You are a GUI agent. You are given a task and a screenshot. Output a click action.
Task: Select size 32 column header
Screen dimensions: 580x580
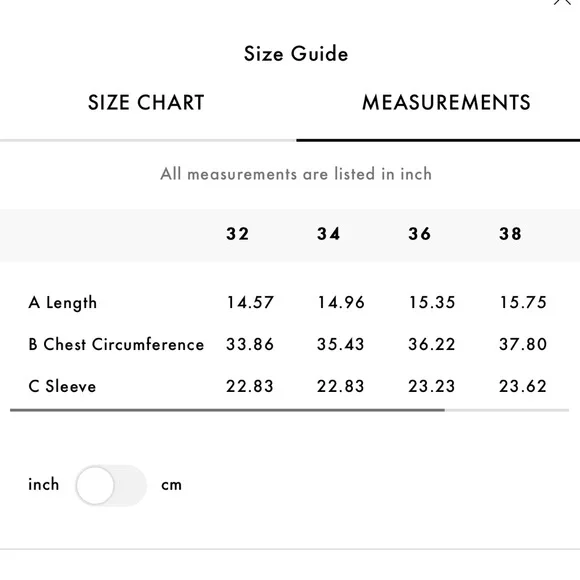click(237, 234)
